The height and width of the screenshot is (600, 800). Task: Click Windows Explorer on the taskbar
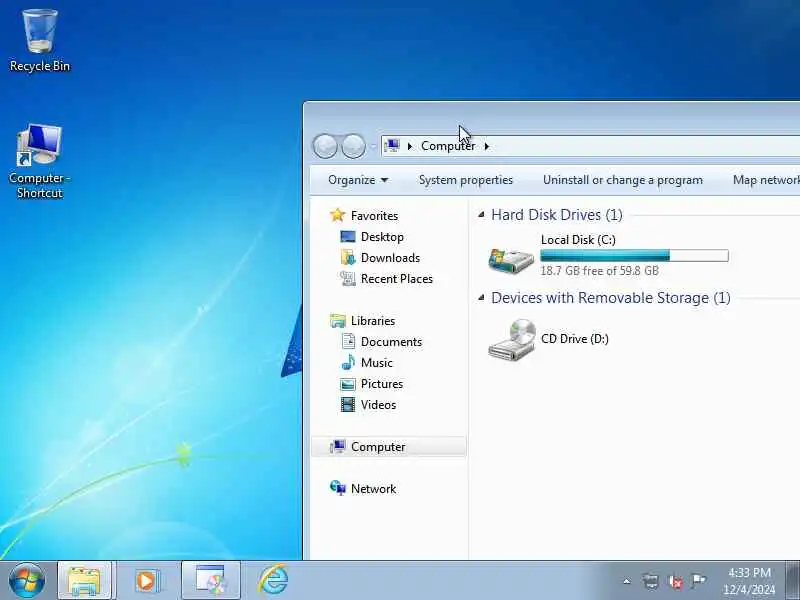(x=84, y=581)
